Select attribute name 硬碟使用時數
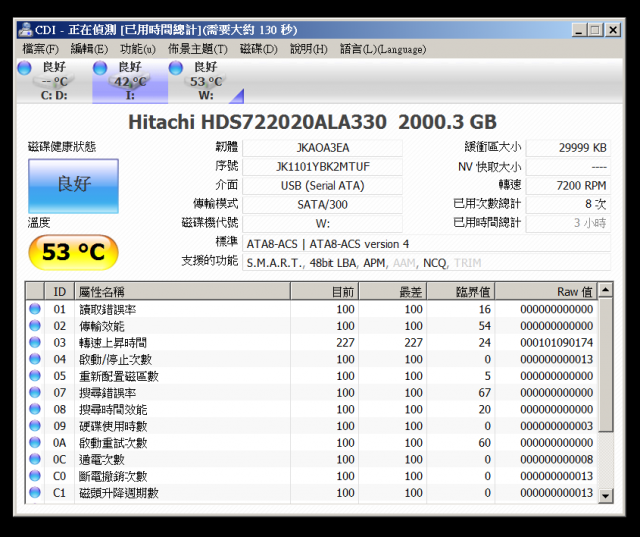The height and width of the screenshot is (537, 640). point(113,426)
